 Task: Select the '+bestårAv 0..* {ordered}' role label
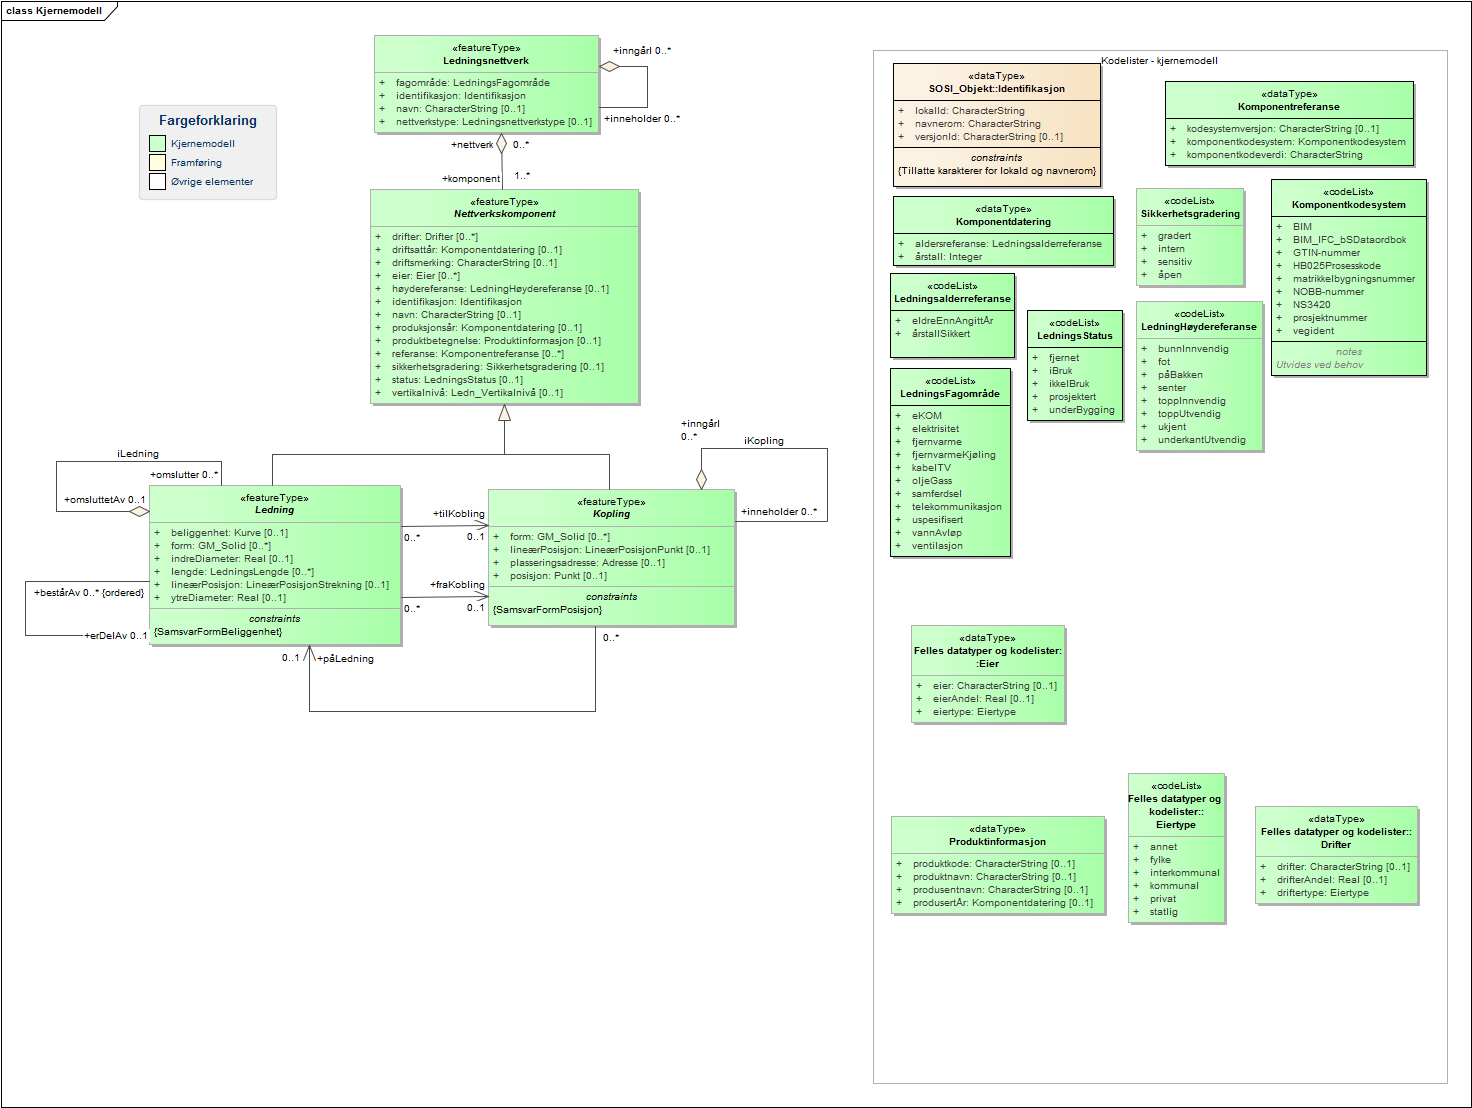(89, 593)
